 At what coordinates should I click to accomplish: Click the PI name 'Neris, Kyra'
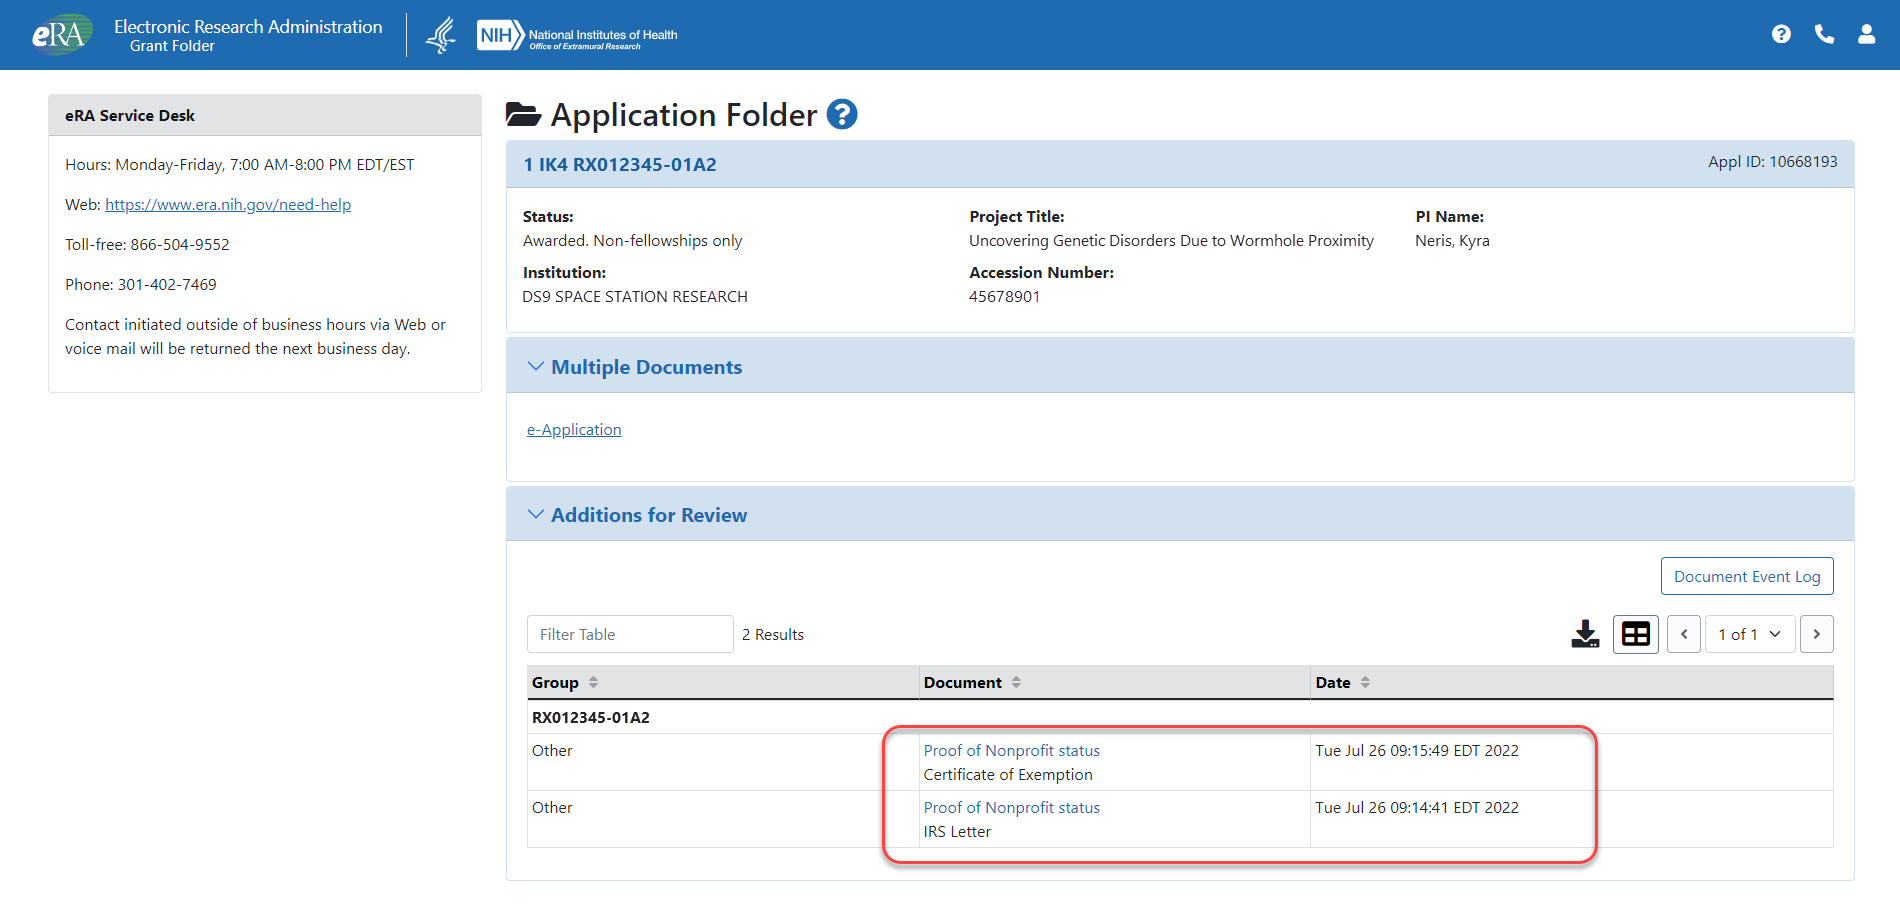click(x=1452, y=241)
